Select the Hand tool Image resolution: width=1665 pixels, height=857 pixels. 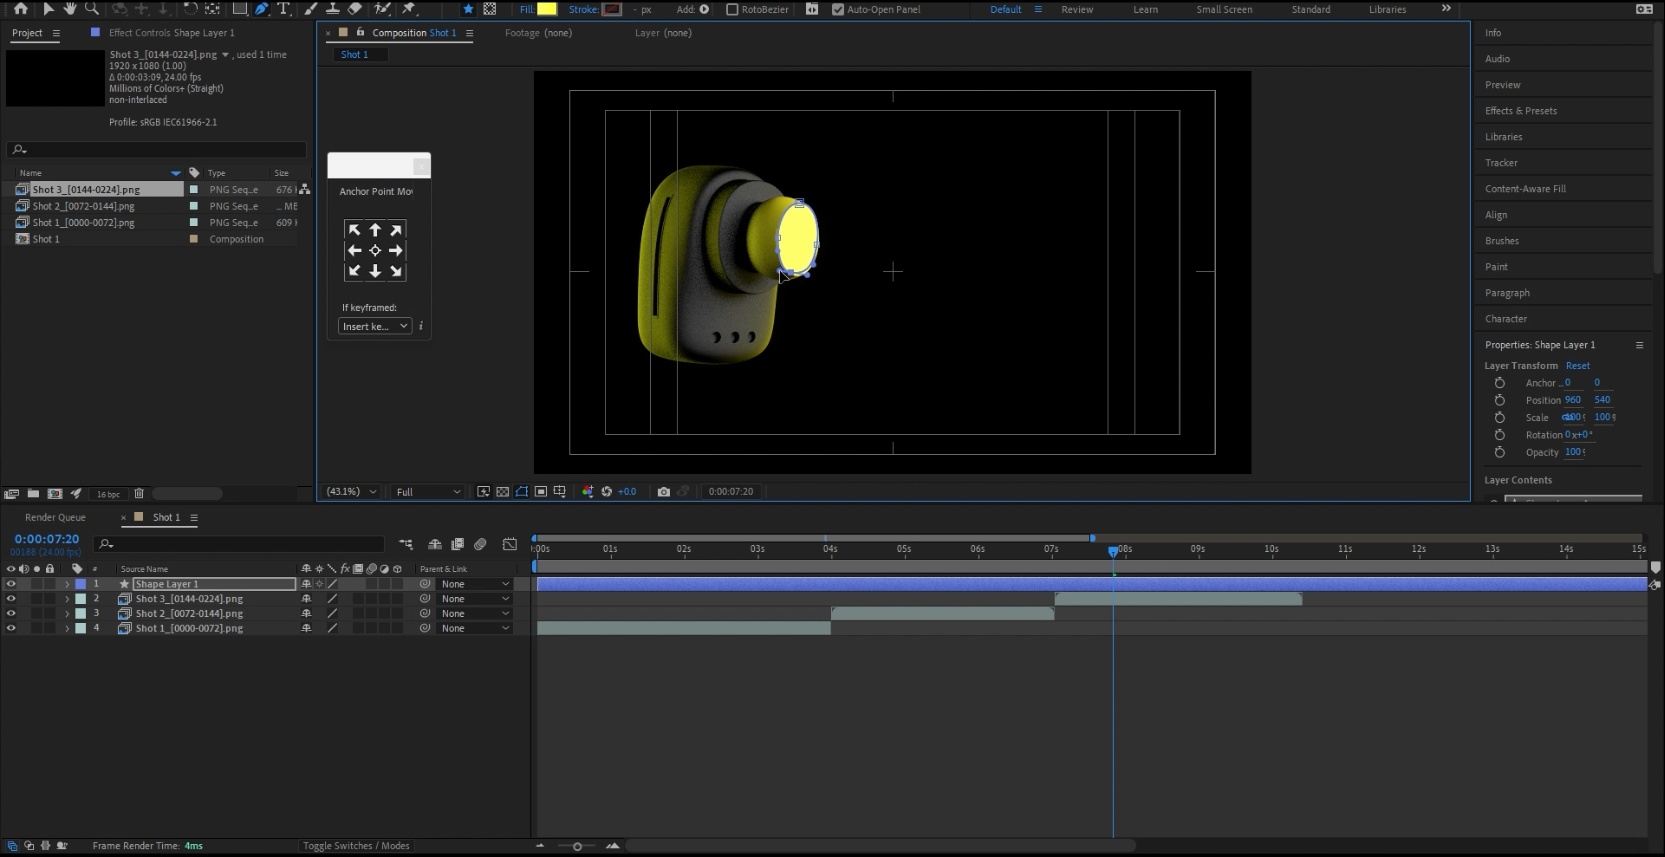click(70, 9)
